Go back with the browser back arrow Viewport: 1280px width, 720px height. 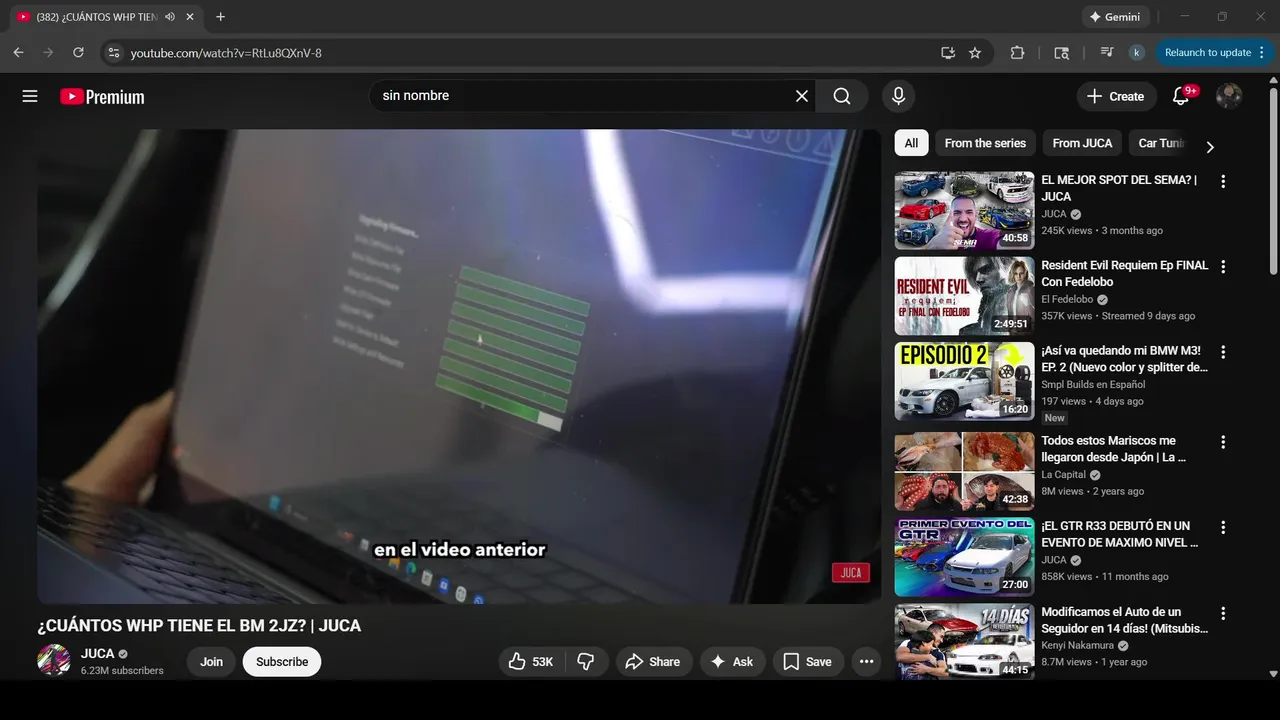point(18,52)
